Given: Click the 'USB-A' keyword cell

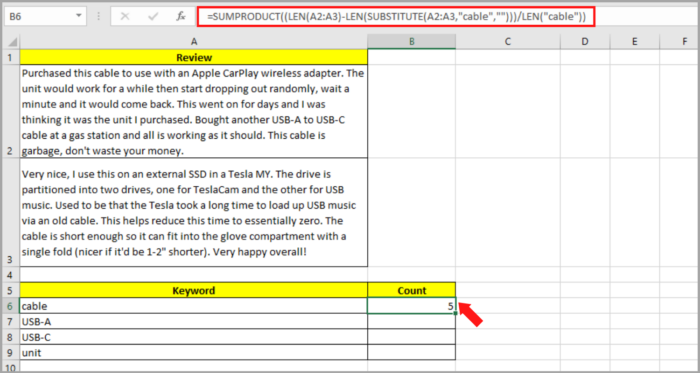Looking at the screenshot, I should pos(194,321).
